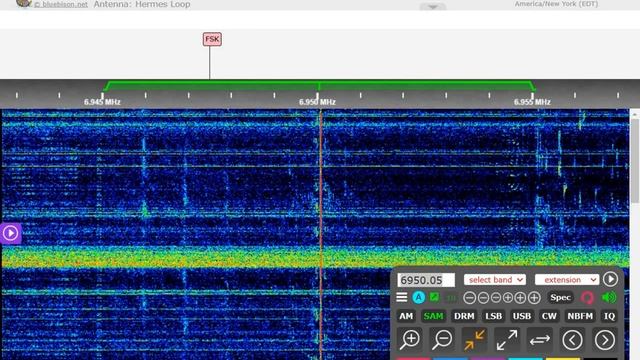This screenshot has height=360, width=640.
Task: Click the largest minus frequency step button
Action: (x=469, y=298)
